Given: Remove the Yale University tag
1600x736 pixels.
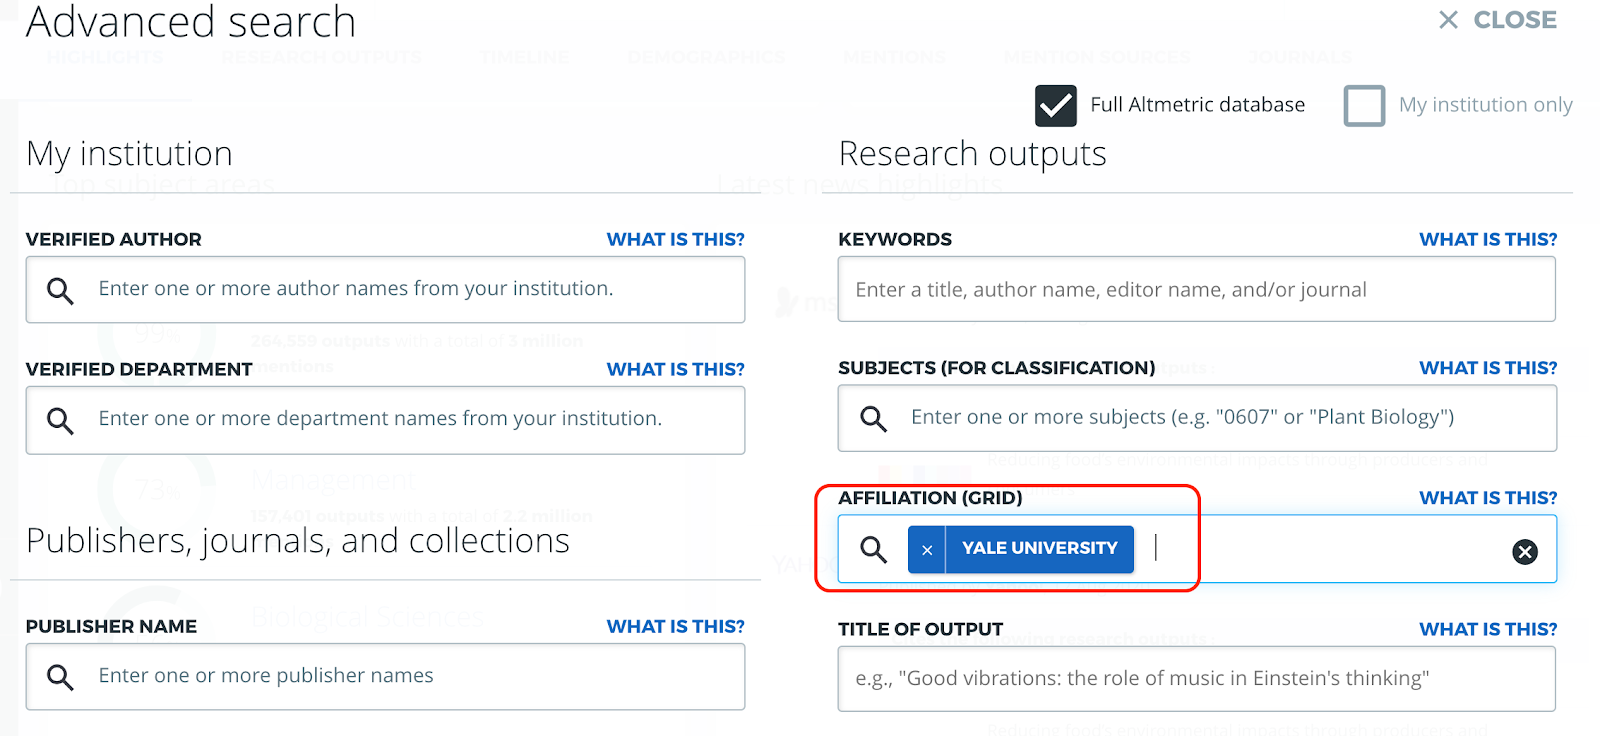Looking at the screenshot, I should tap(927, 549).
